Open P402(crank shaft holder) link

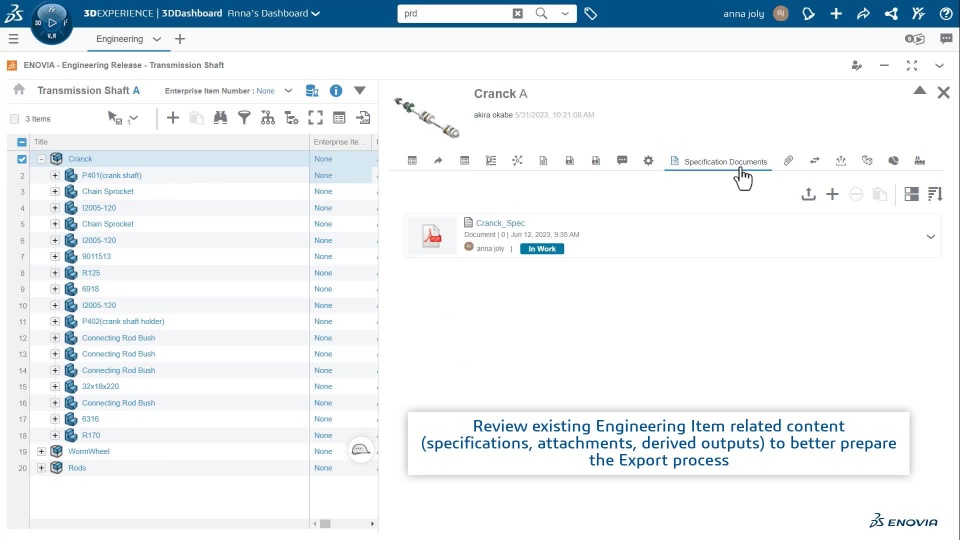coord(123,321)
